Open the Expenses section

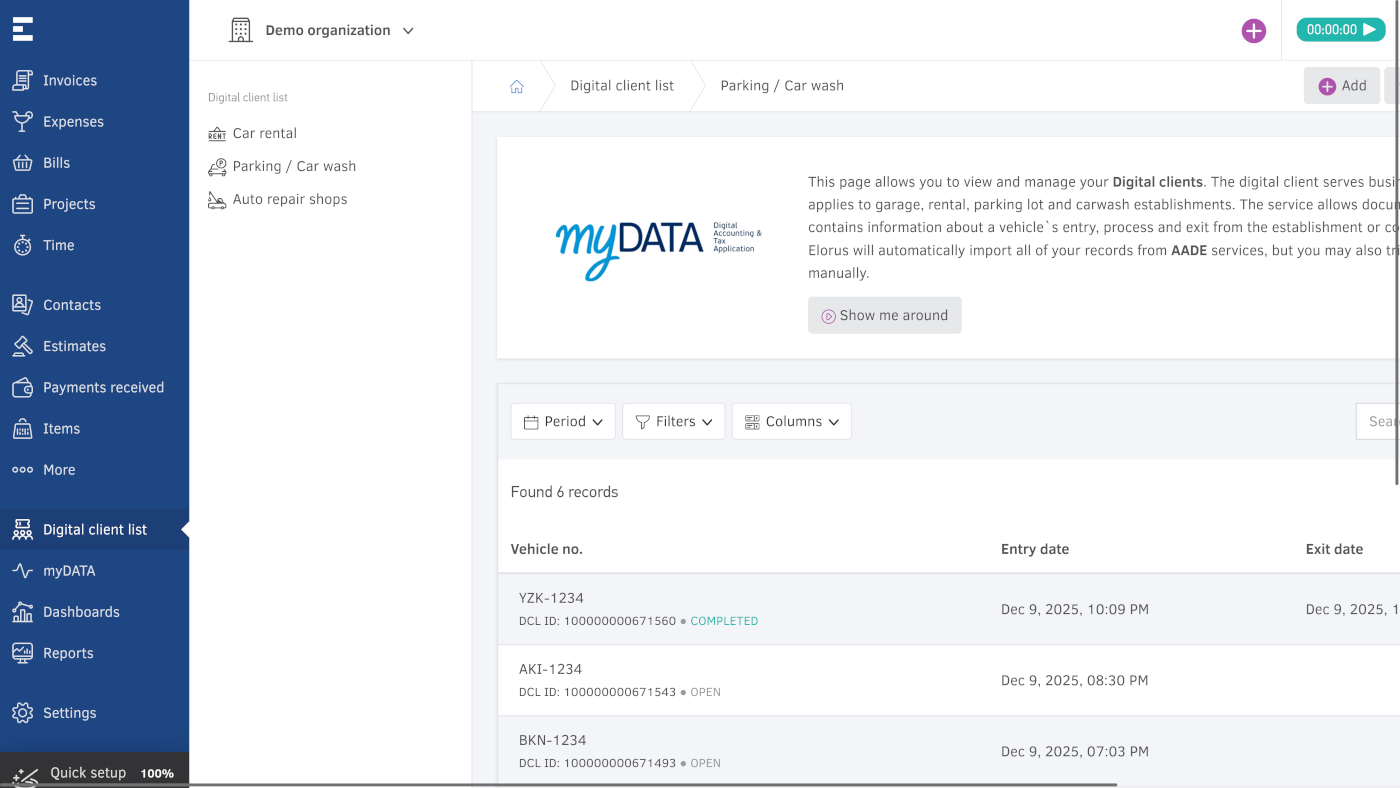(x=73, y=122)
